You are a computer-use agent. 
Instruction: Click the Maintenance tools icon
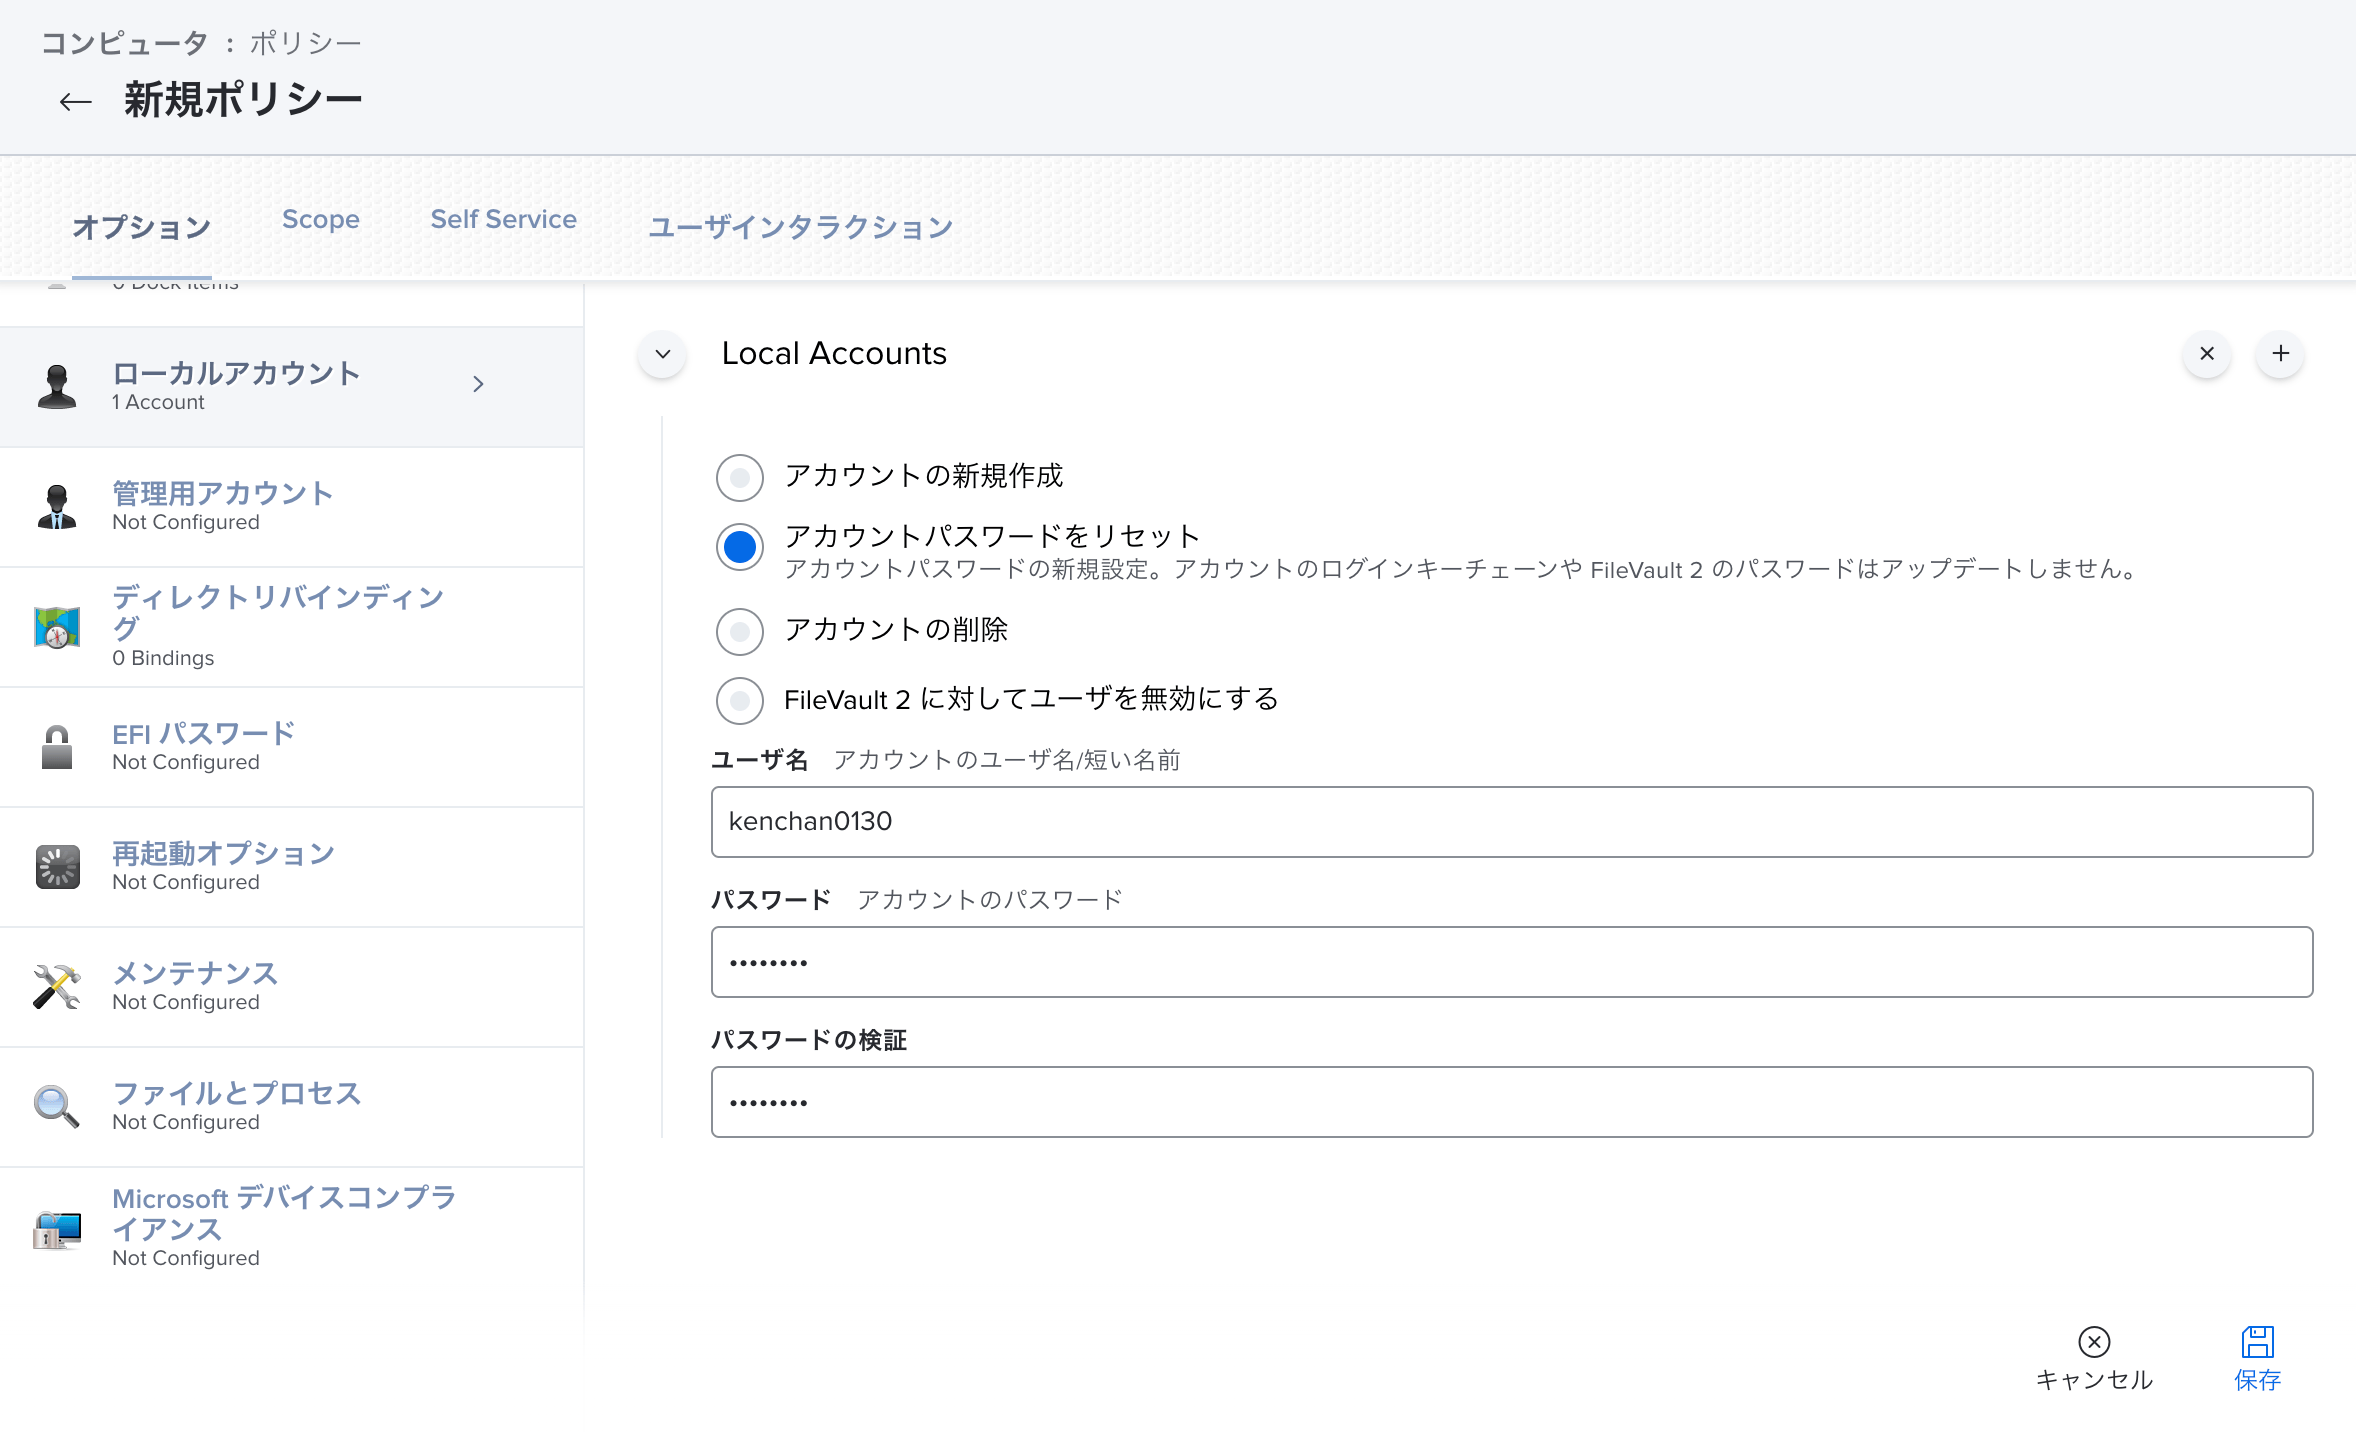pos(57,987)
